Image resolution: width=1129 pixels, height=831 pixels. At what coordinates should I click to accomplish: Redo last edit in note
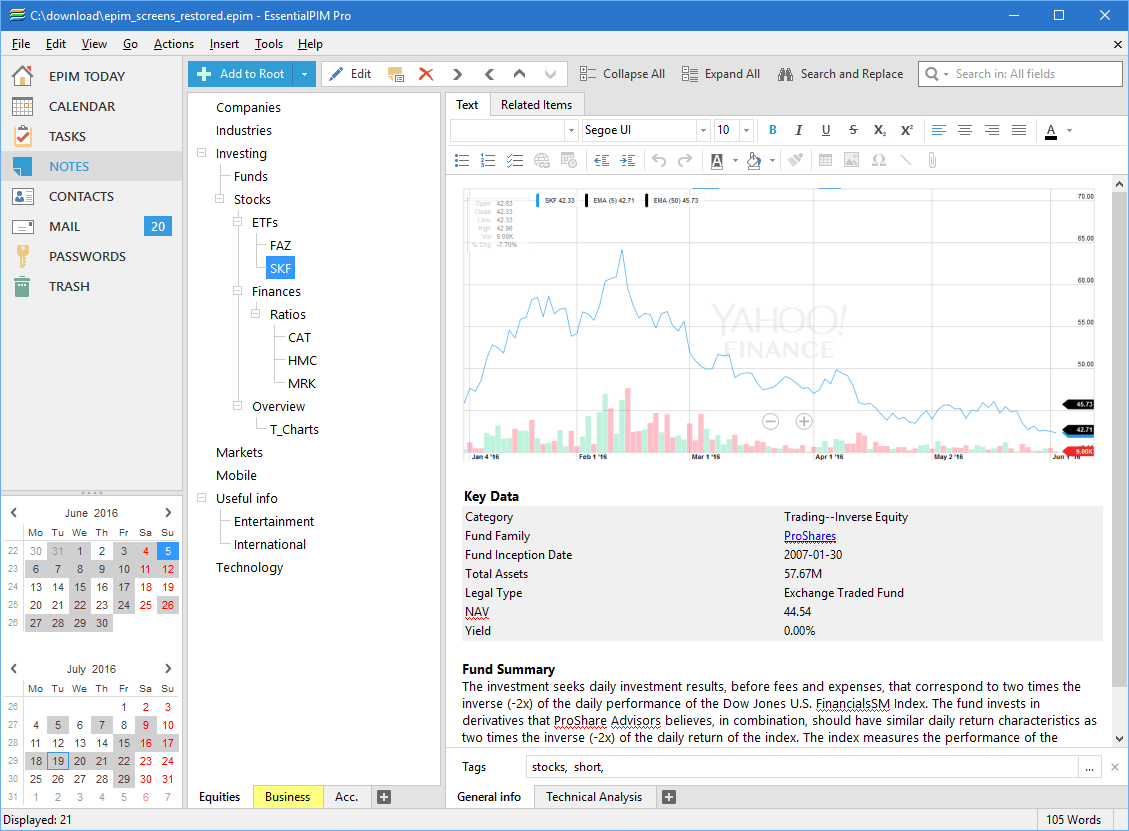click(685, 161)
